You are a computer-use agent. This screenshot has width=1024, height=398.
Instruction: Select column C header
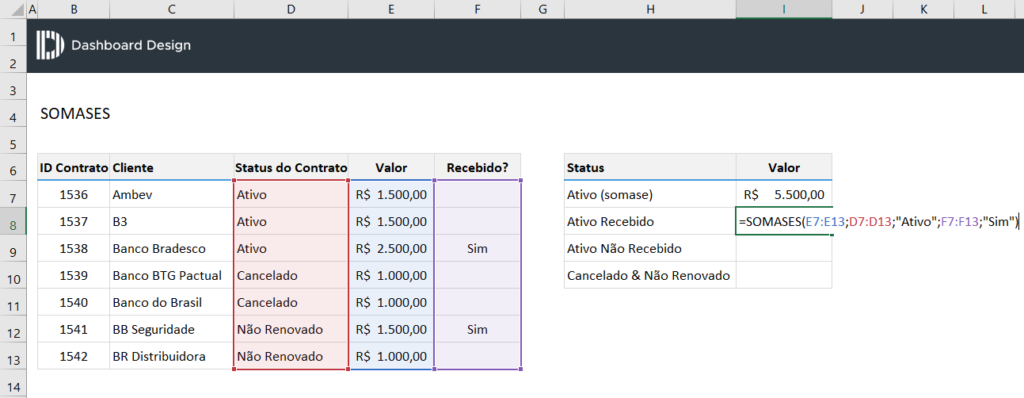[x=172, y=9]
